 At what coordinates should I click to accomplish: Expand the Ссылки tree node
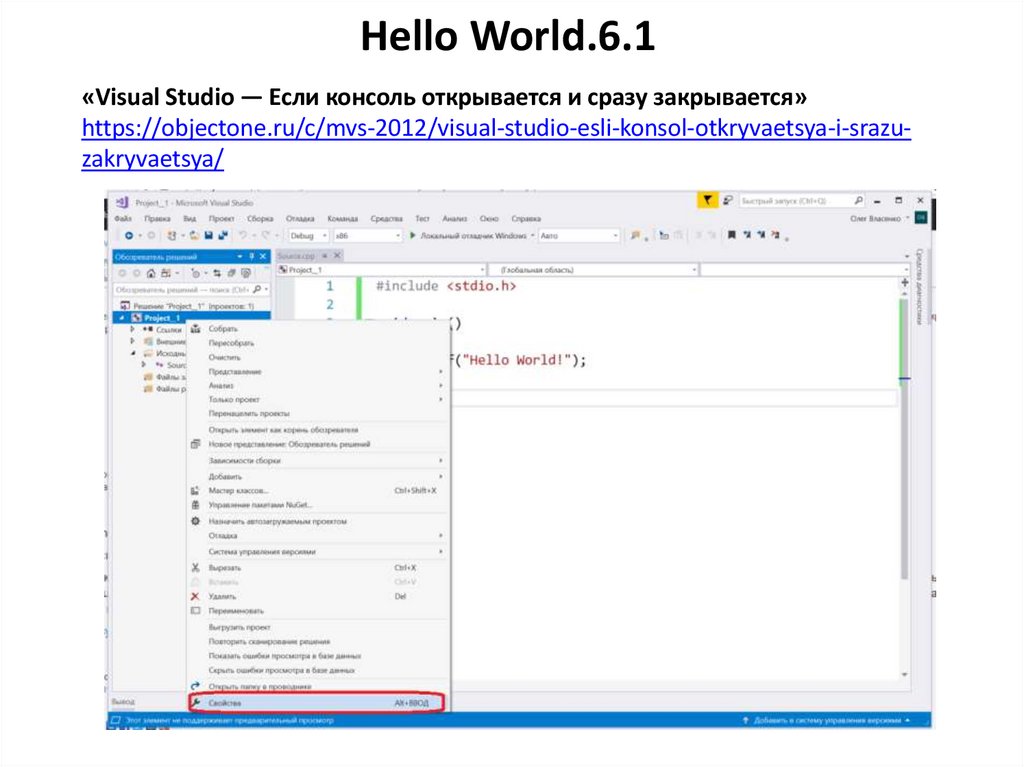click(x=133, y=329)
